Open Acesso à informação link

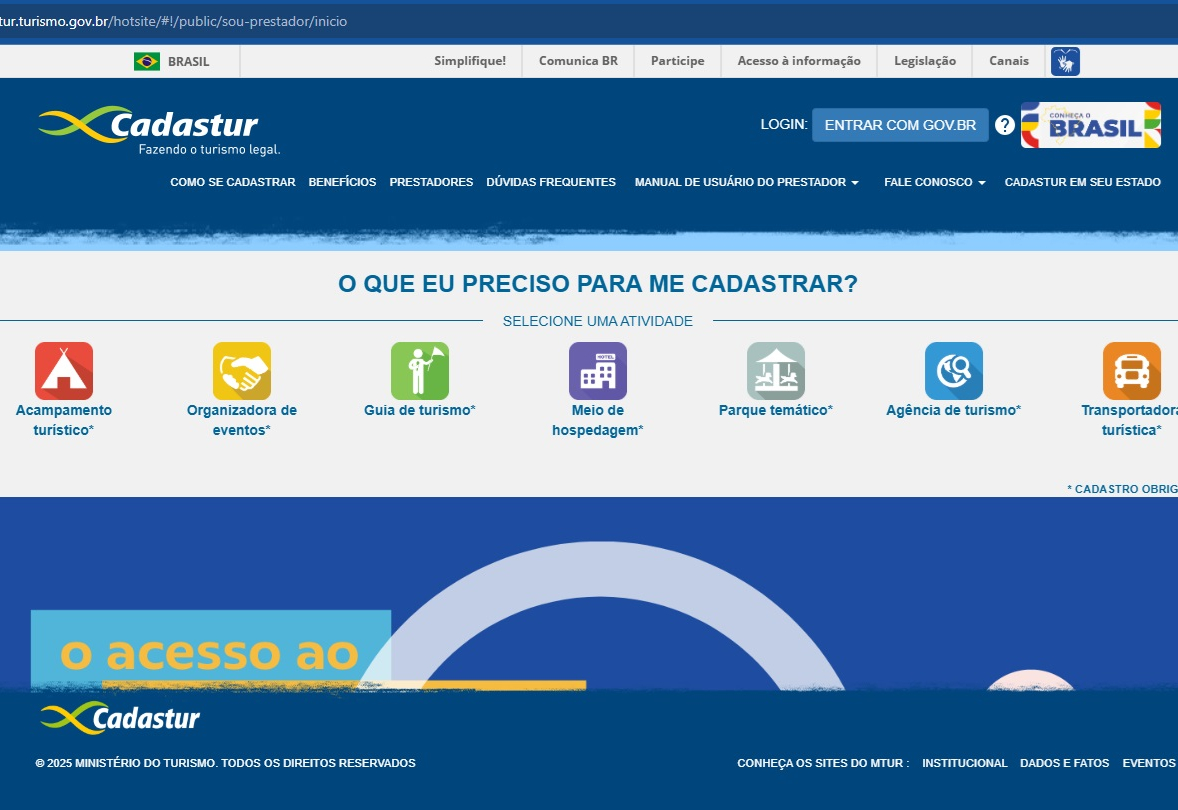pyautogui.click(x=799, y=61)
